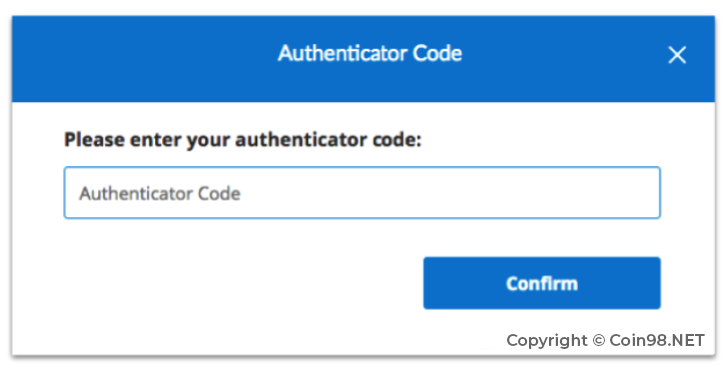Image resolution: width=724 pixels, height=371 pixels.
Task: Click the Authenticator Code input field
Action: coord(362,193)
